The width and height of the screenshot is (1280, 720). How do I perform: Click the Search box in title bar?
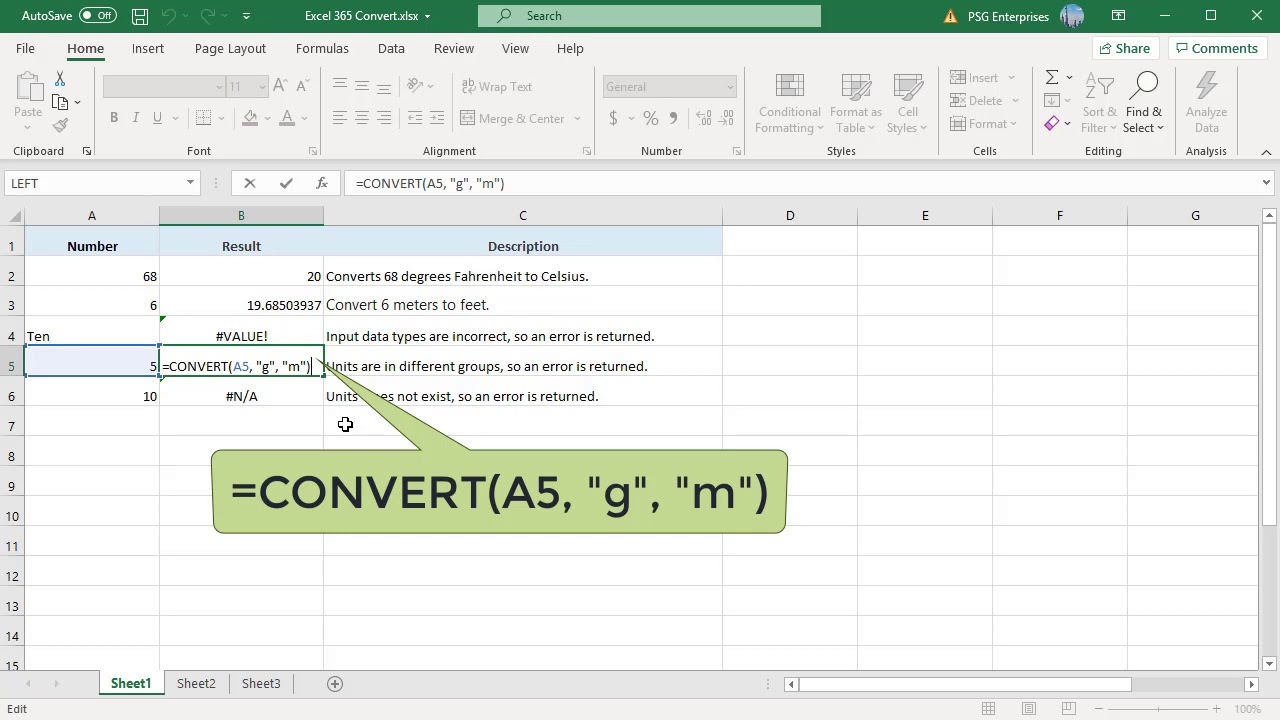pos(649,16)
